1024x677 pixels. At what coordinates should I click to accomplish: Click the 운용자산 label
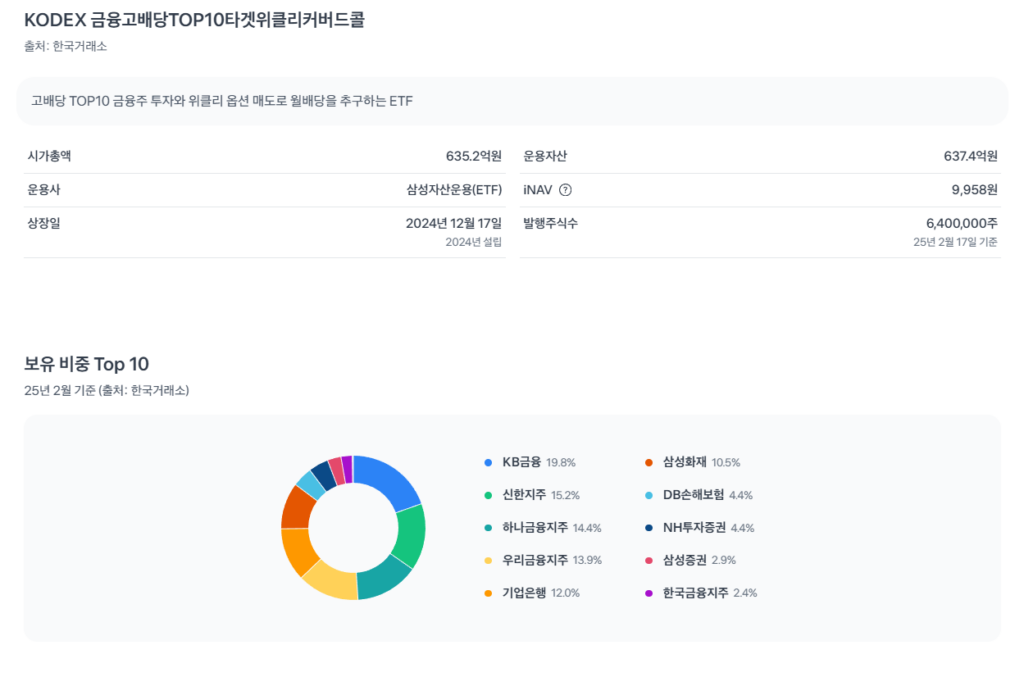(545, 156)
